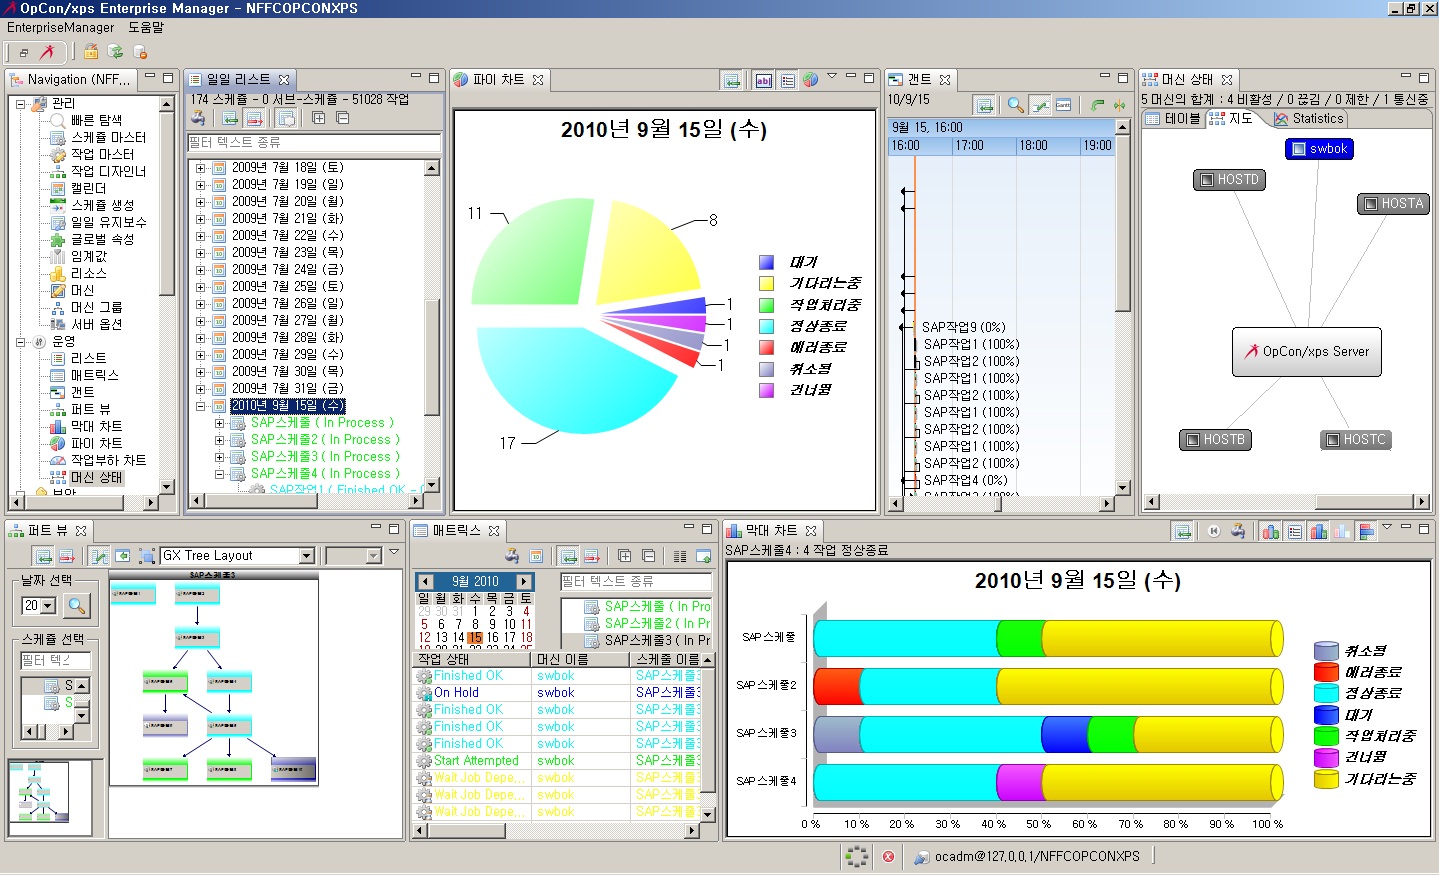Click the HOSTD machine node

[x=1229, y=180]
